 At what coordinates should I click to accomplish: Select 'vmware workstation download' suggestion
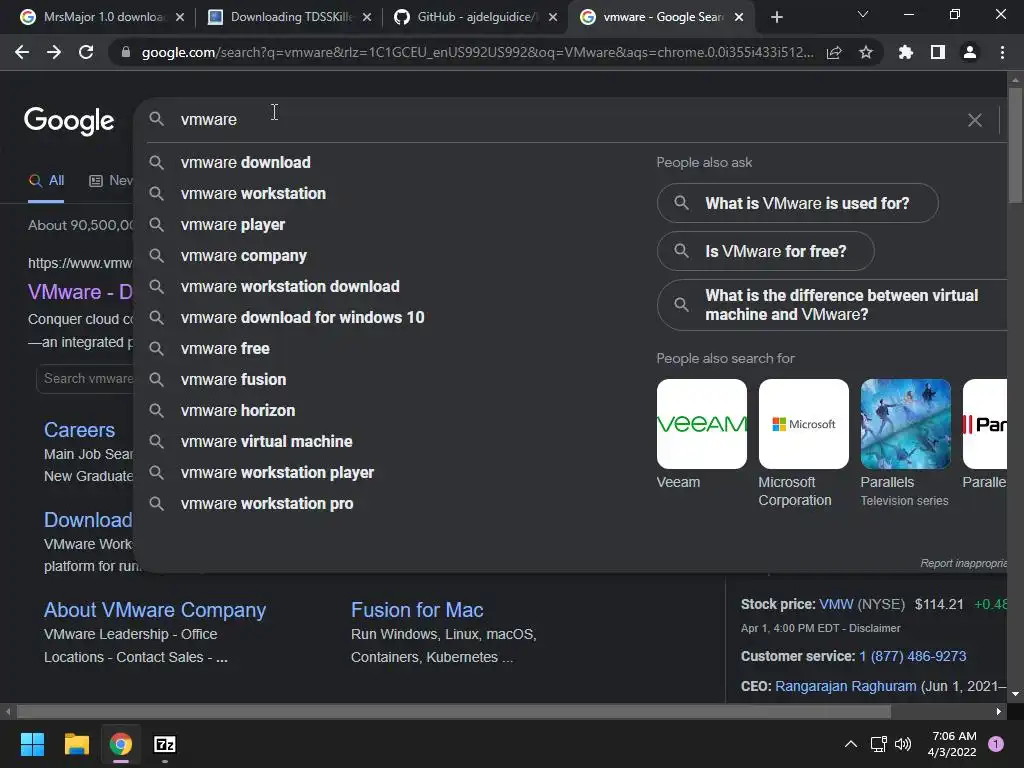point(290,287)
